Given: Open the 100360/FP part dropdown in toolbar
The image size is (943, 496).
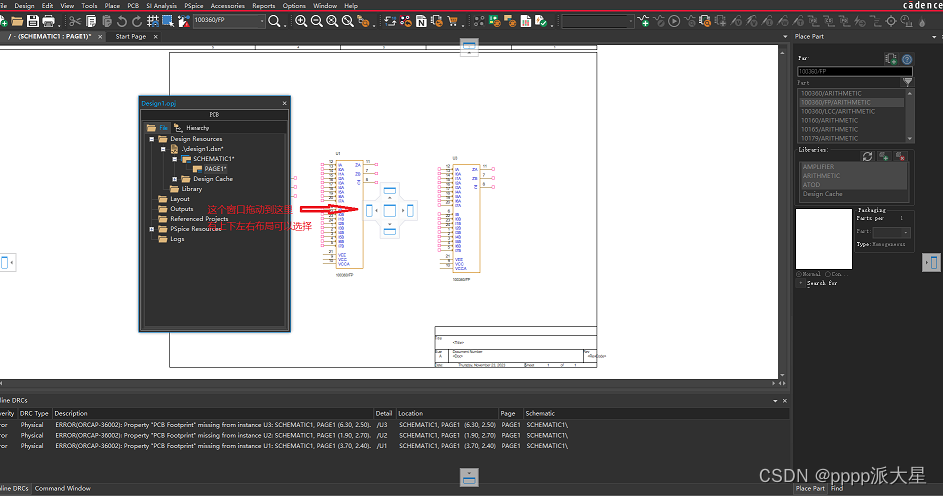Looking at the screenshot, I should pos(262,21).
